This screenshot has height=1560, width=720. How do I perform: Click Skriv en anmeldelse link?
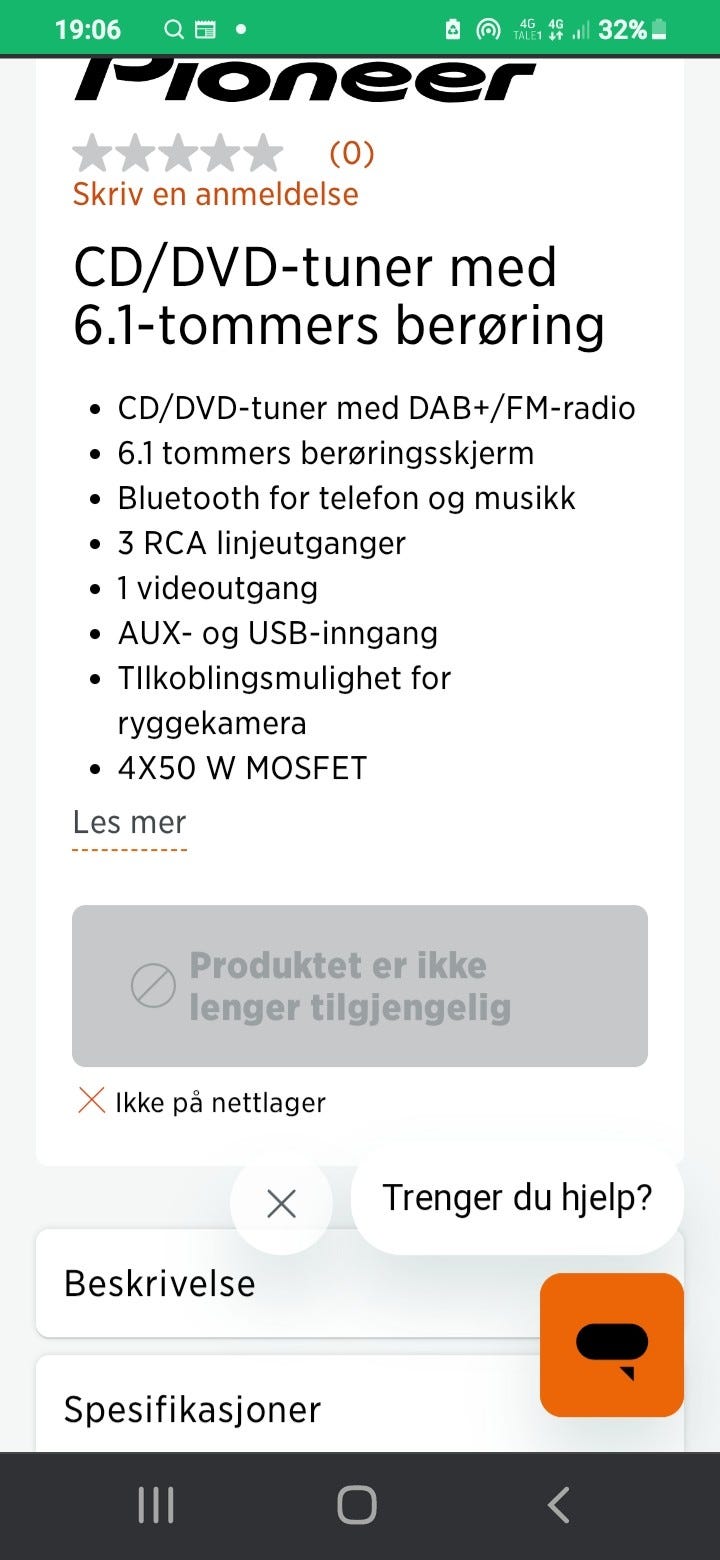click(215, 193)
